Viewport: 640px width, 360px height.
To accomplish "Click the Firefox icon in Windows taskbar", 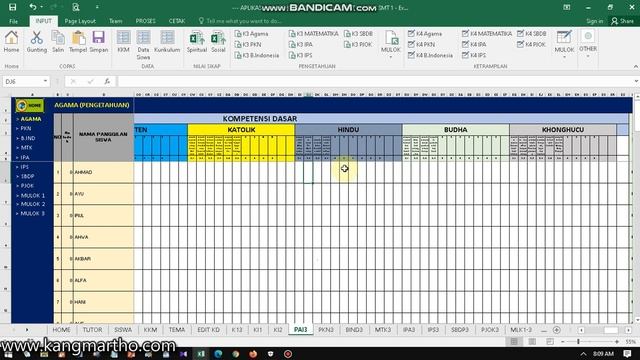I will pos(253,354).
